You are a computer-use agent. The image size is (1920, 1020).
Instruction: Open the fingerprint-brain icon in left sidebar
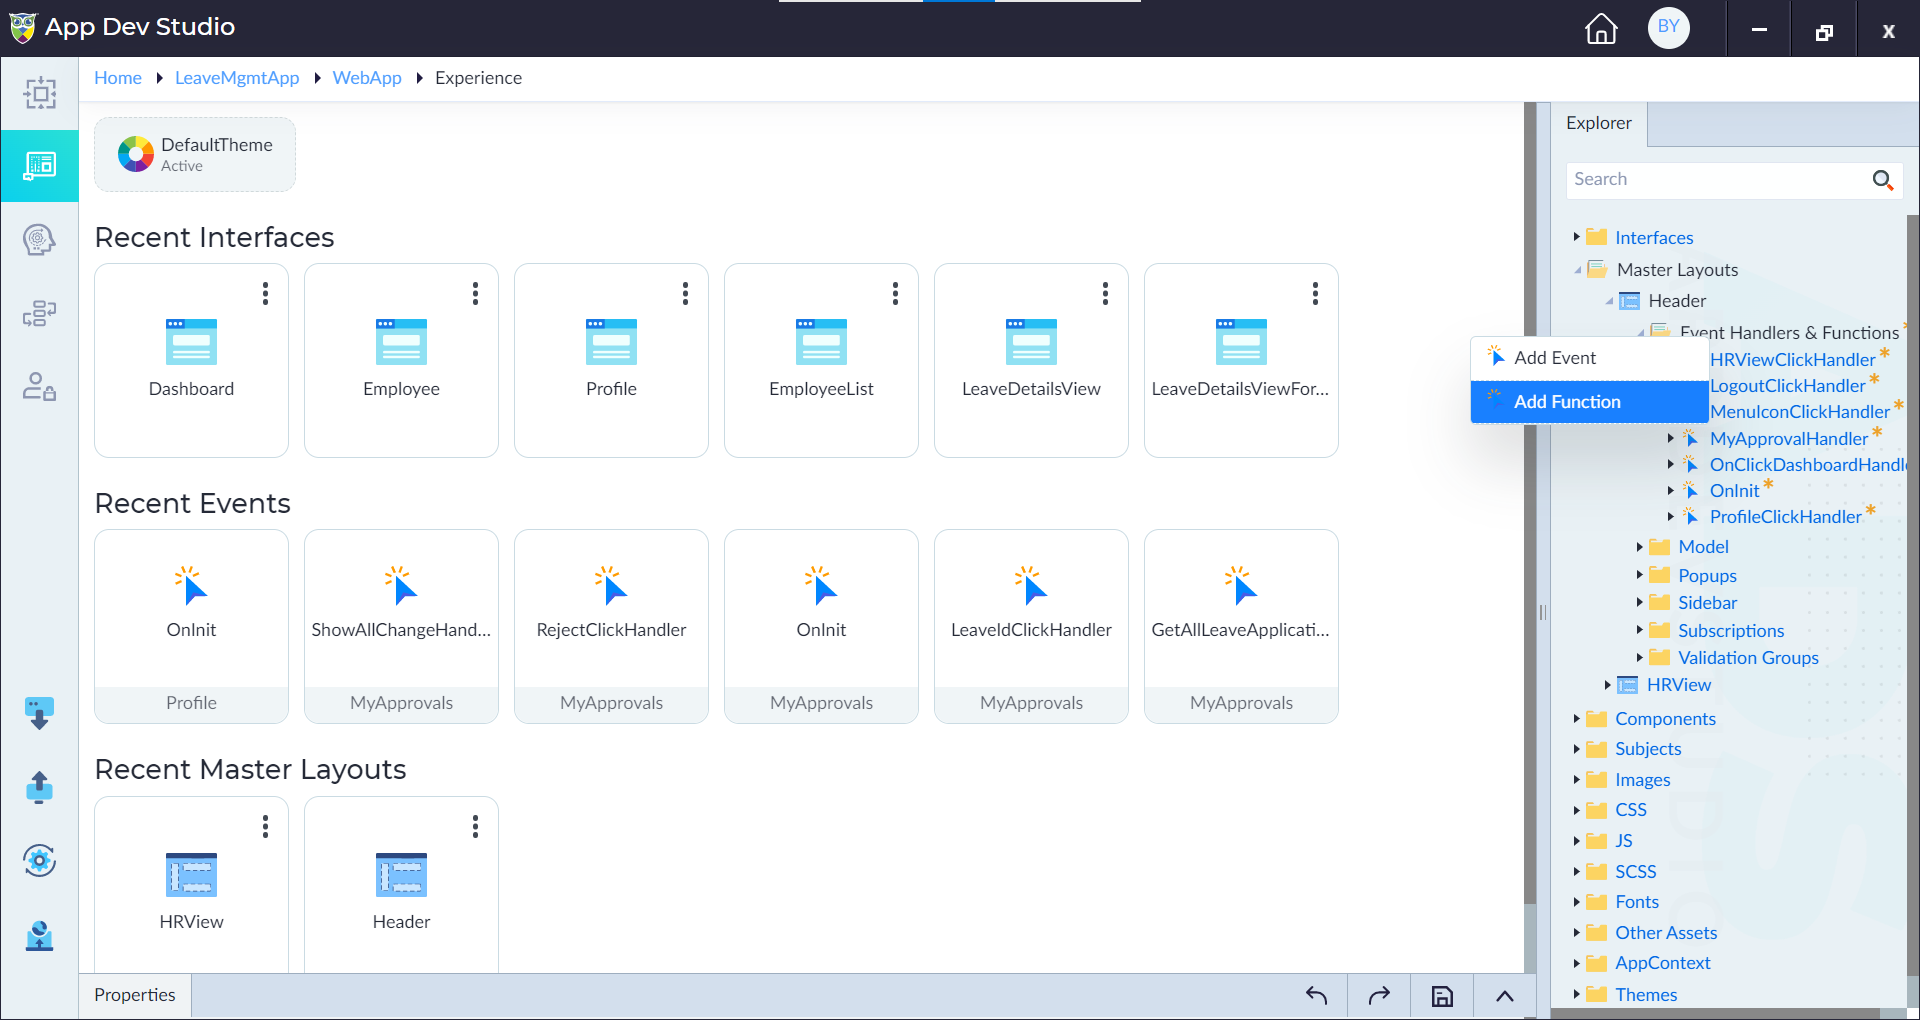(x=40, y=240)
